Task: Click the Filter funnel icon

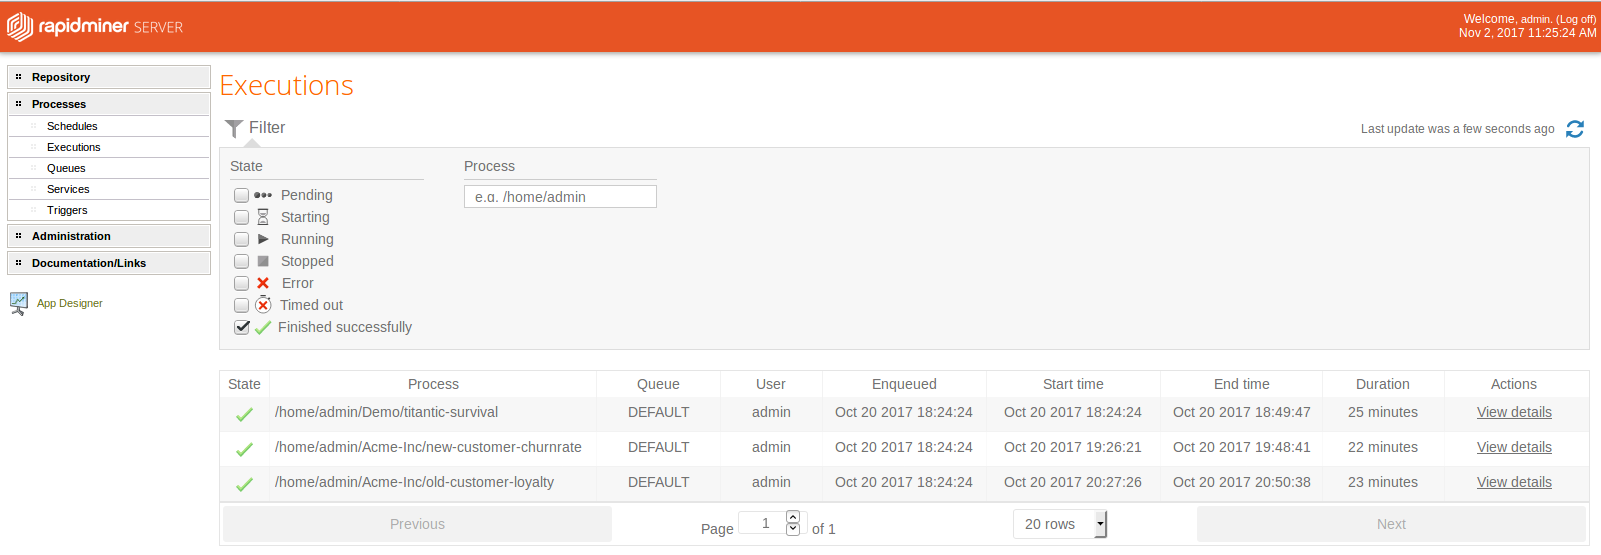Action: pyautogui.click(x=234, y=128)
